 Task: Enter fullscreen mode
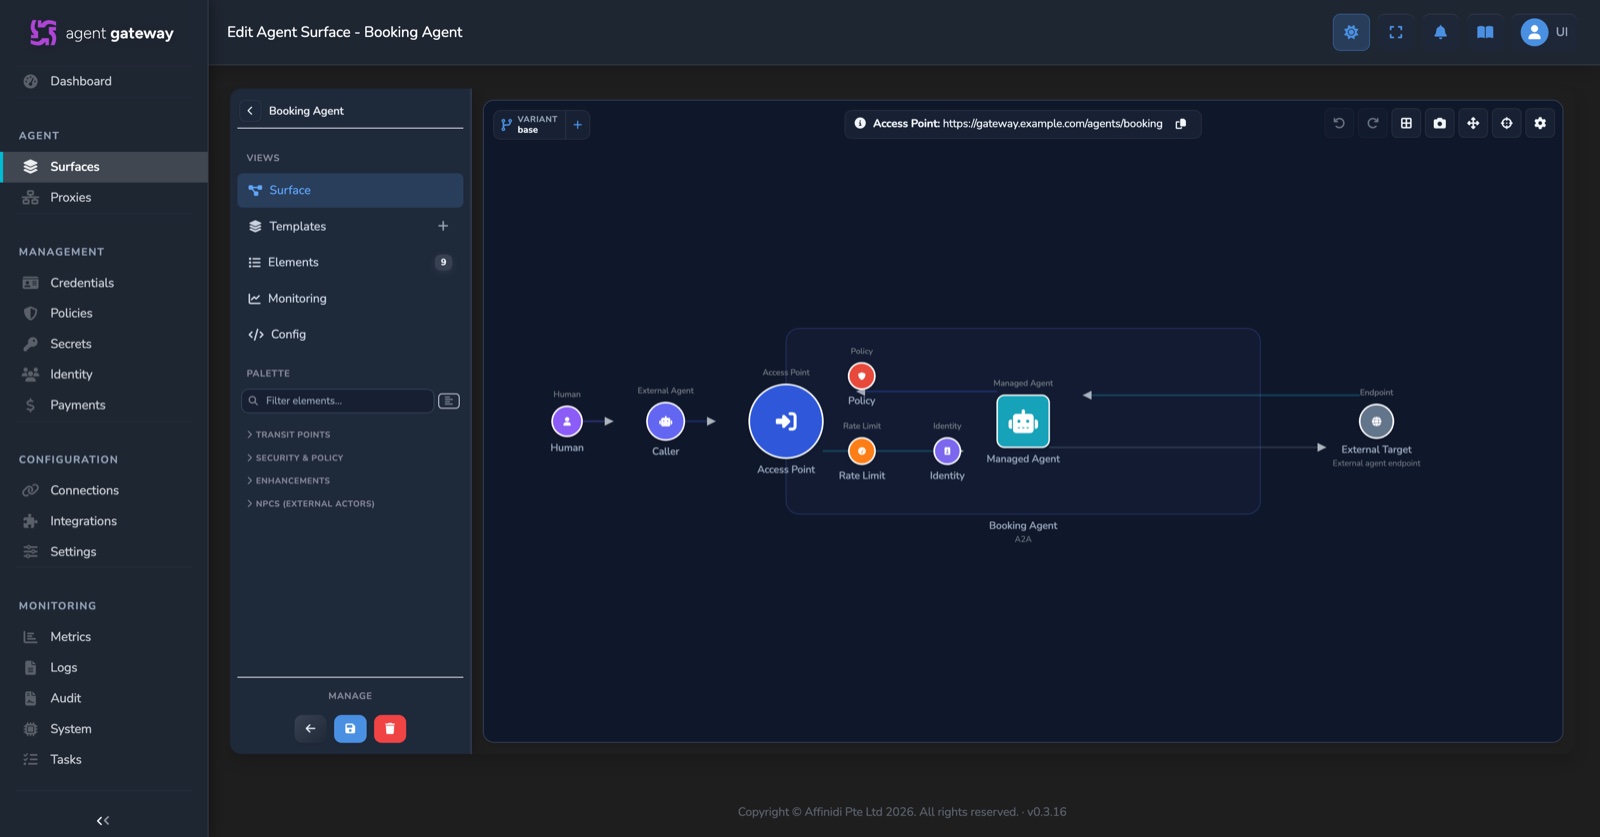click(1396, 32)
